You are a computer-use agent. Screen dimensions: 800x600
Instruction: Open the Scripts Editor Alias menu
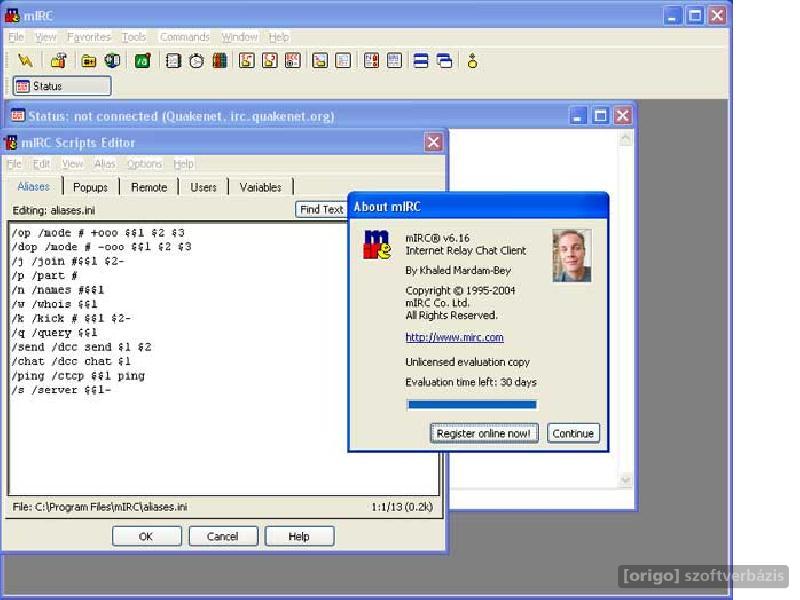pos(105,164)
